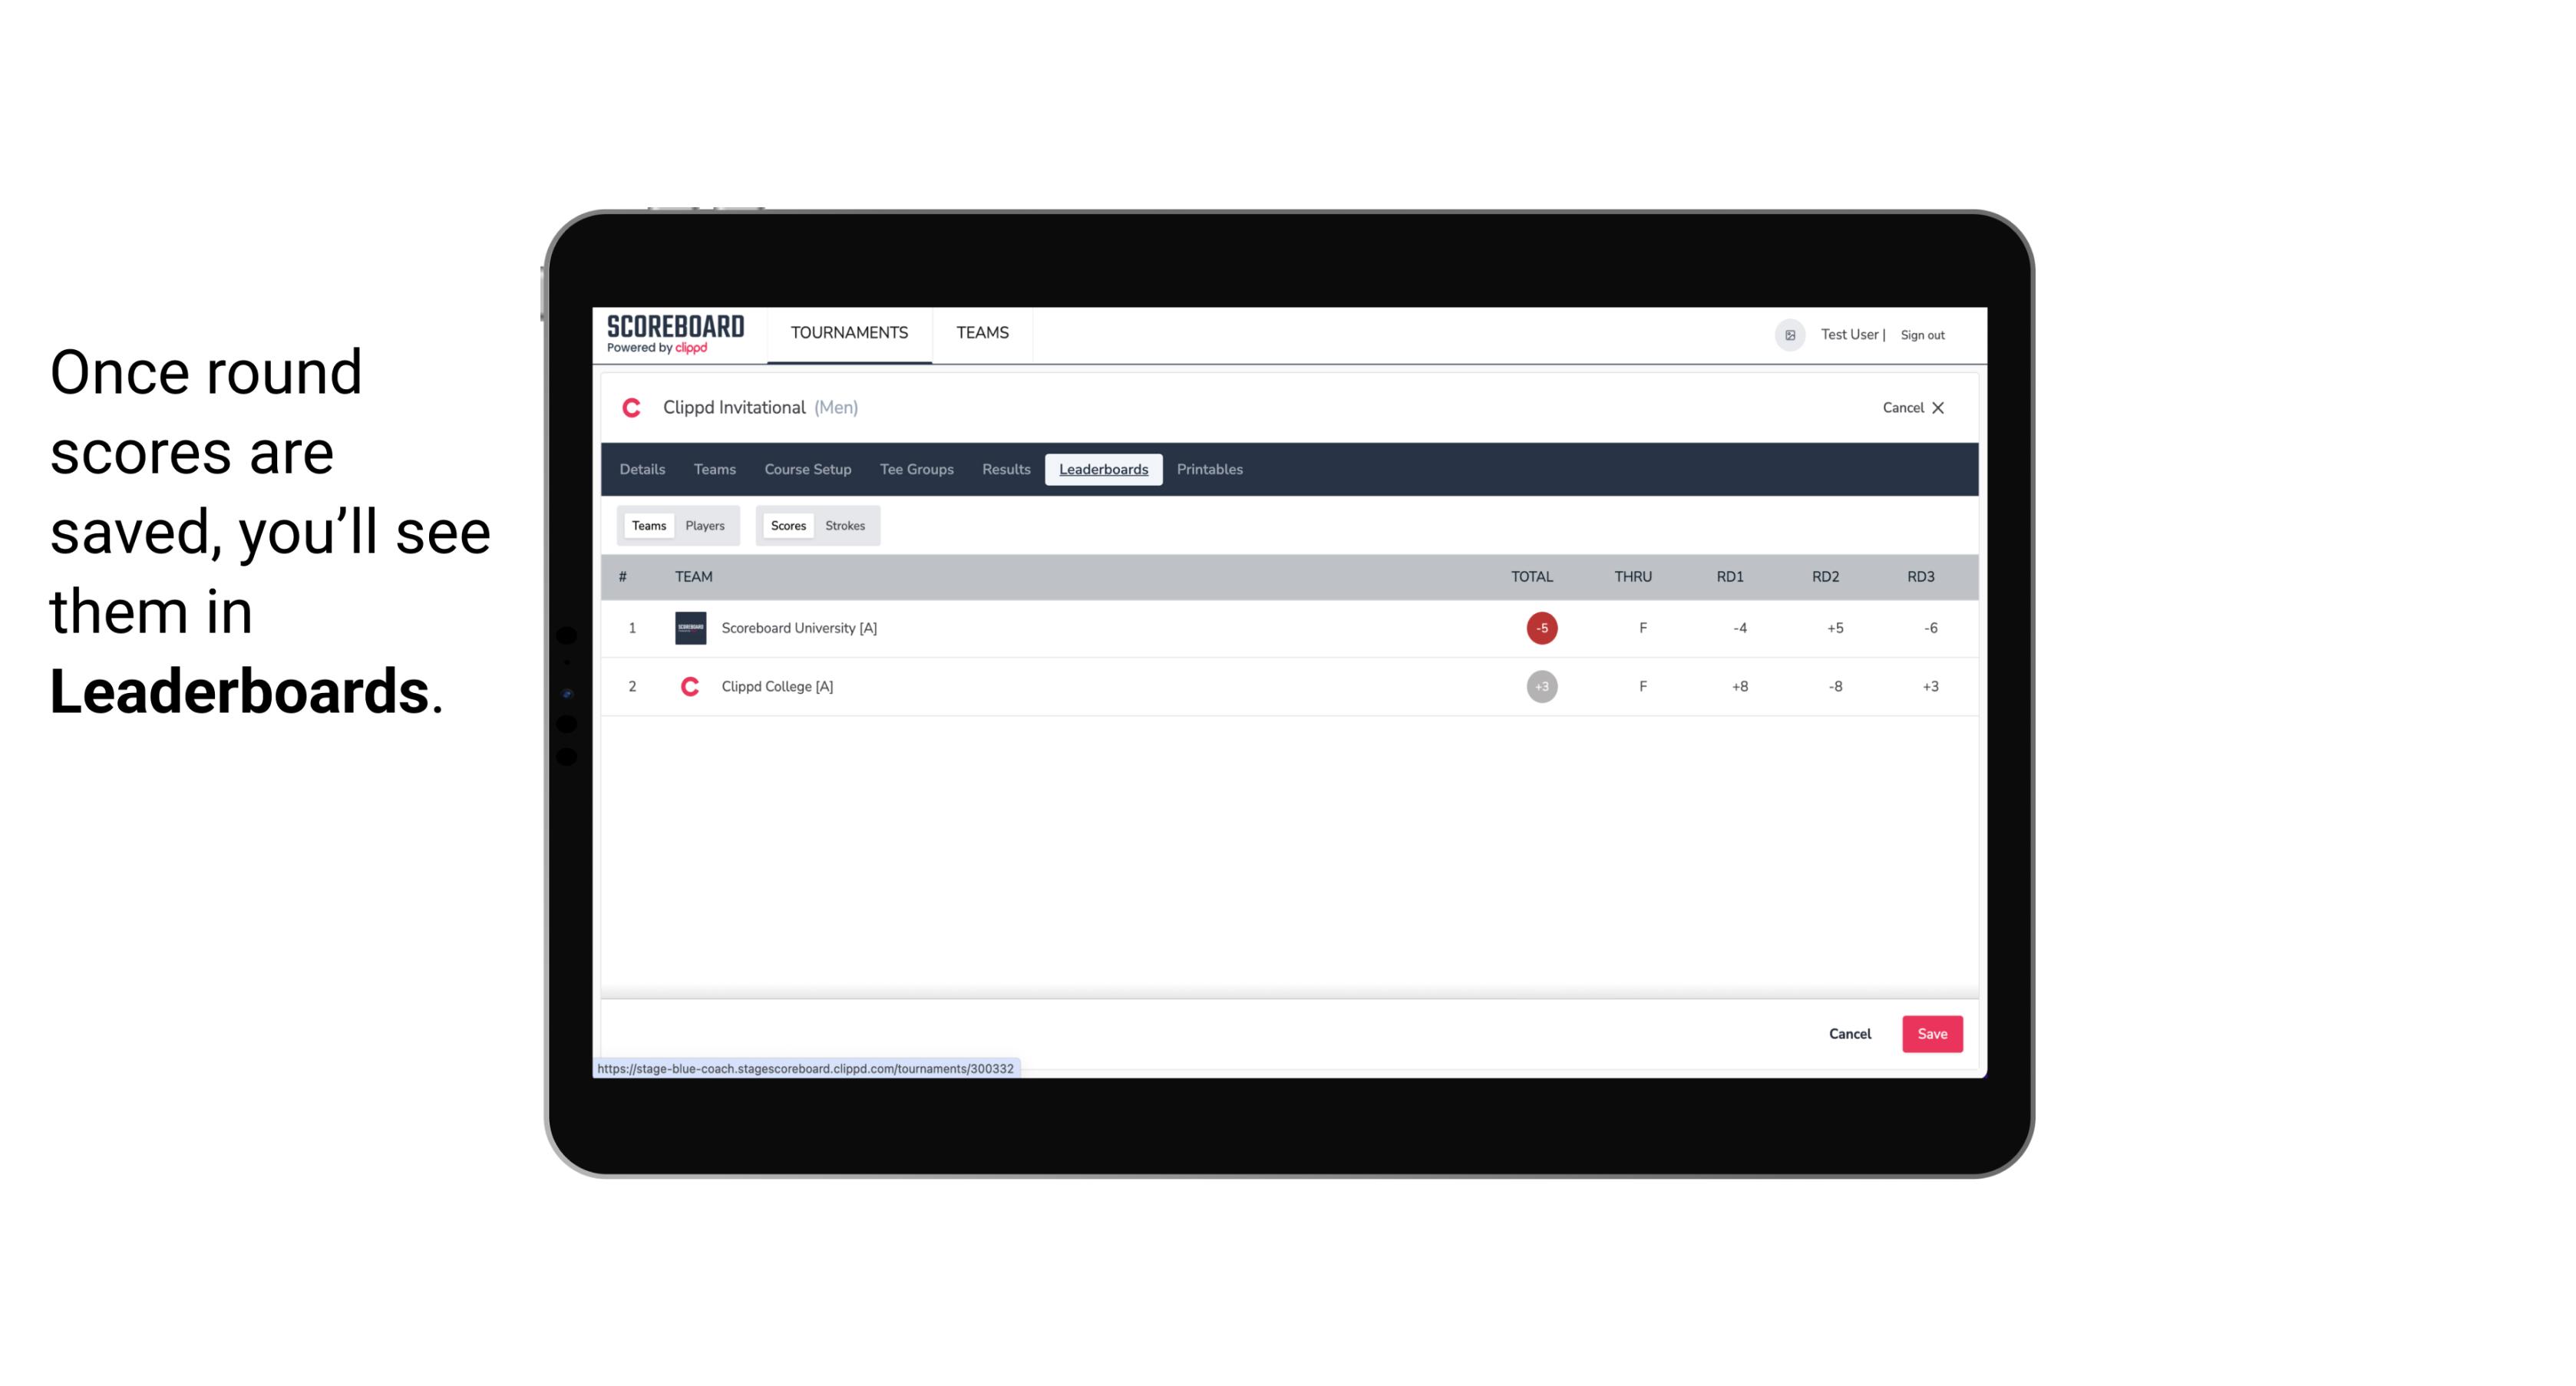Click the Course Setup tab
Image resolution: width=2576 pixels, height=1386 pixels.
pyautogui.click(x=807, y=467)
